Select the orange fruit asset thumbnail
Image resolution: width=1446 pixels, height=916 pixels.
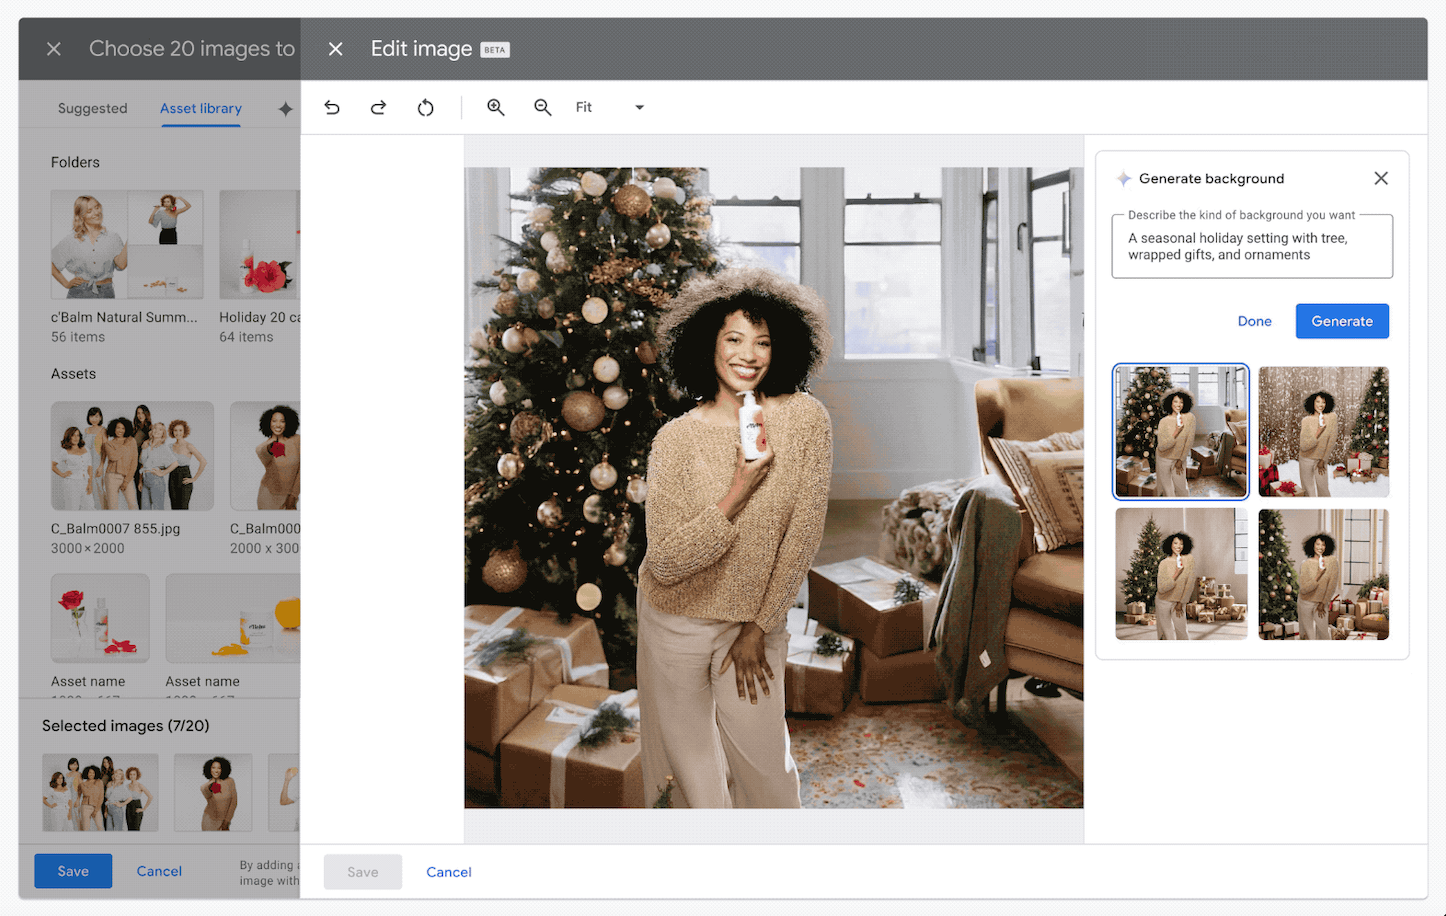(x=232, y=618)
